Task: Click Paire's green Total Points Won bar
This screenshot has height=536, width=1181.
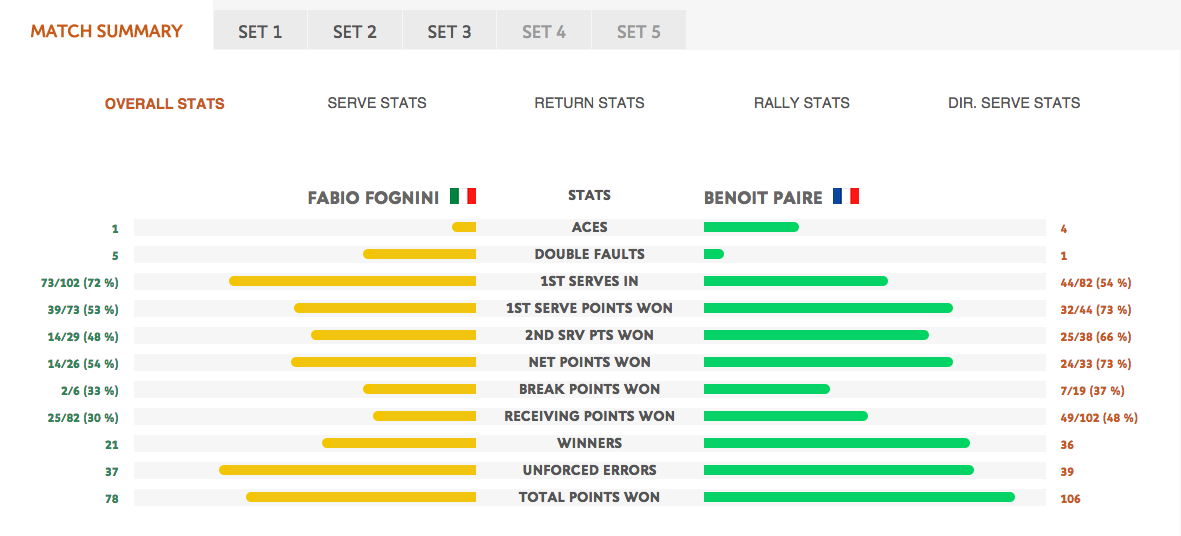Action: 859,497
